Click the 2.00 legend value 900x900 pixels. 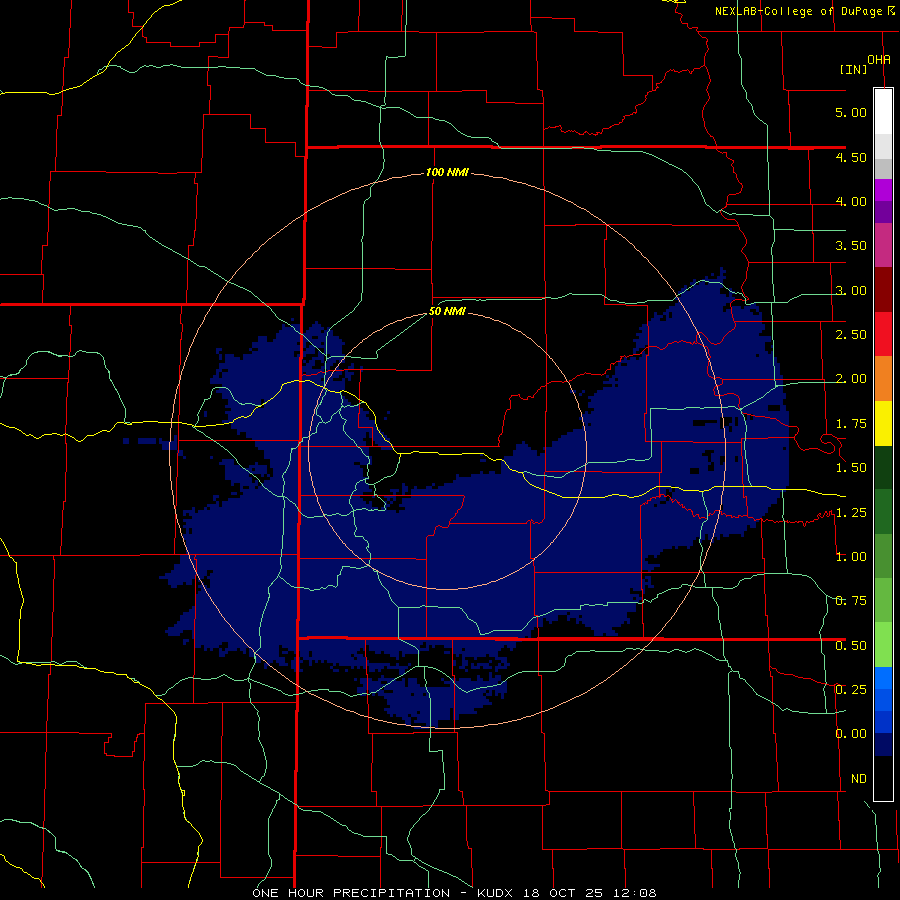[851, 379]
